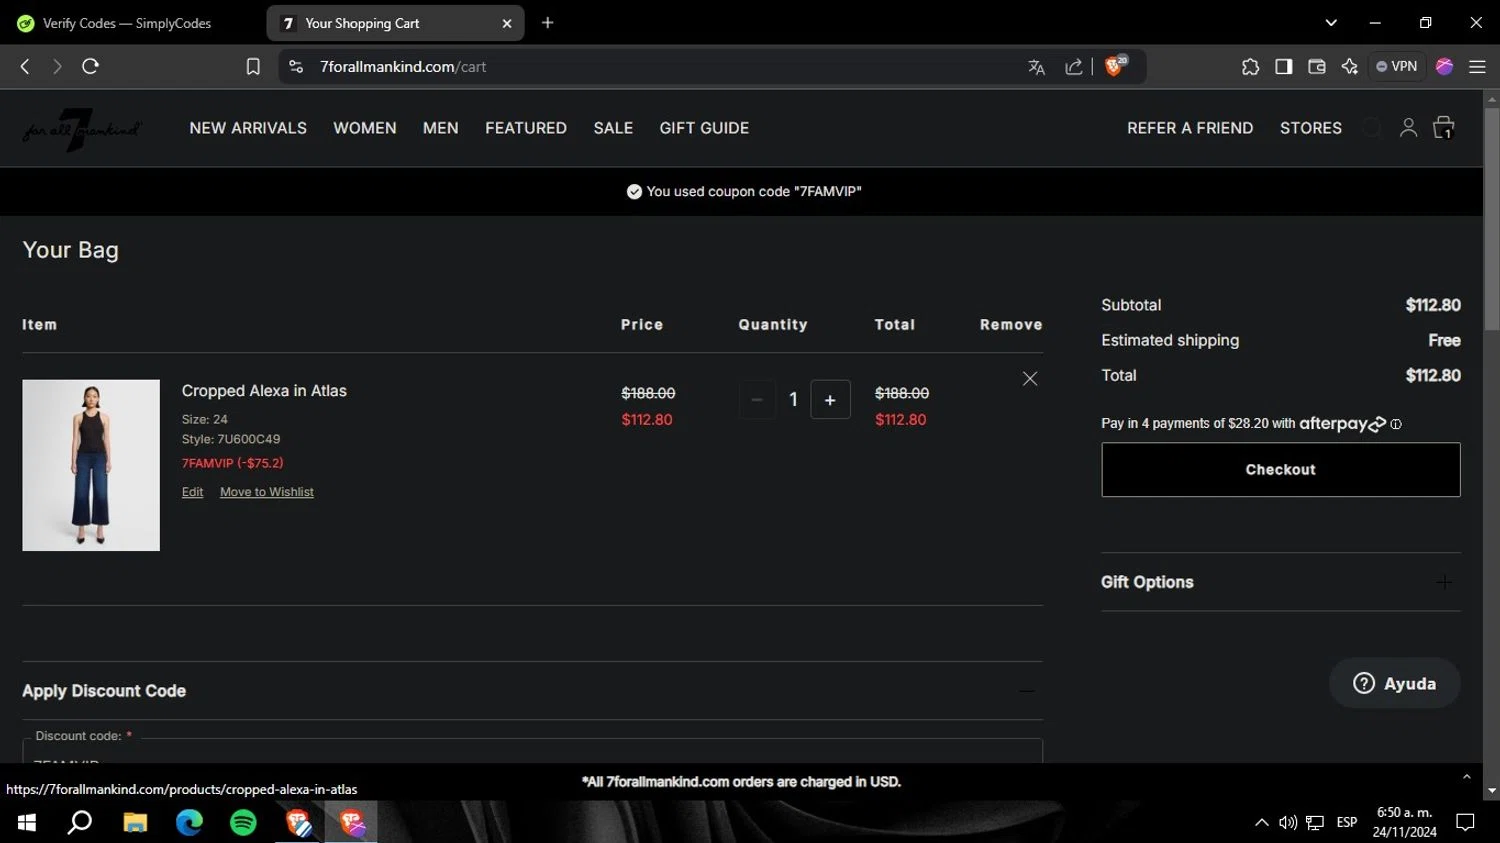The height and width of the screenshot is (843, 1500).
Task: Proceed with the Checkout button
Action: (x=1281, y=470)
